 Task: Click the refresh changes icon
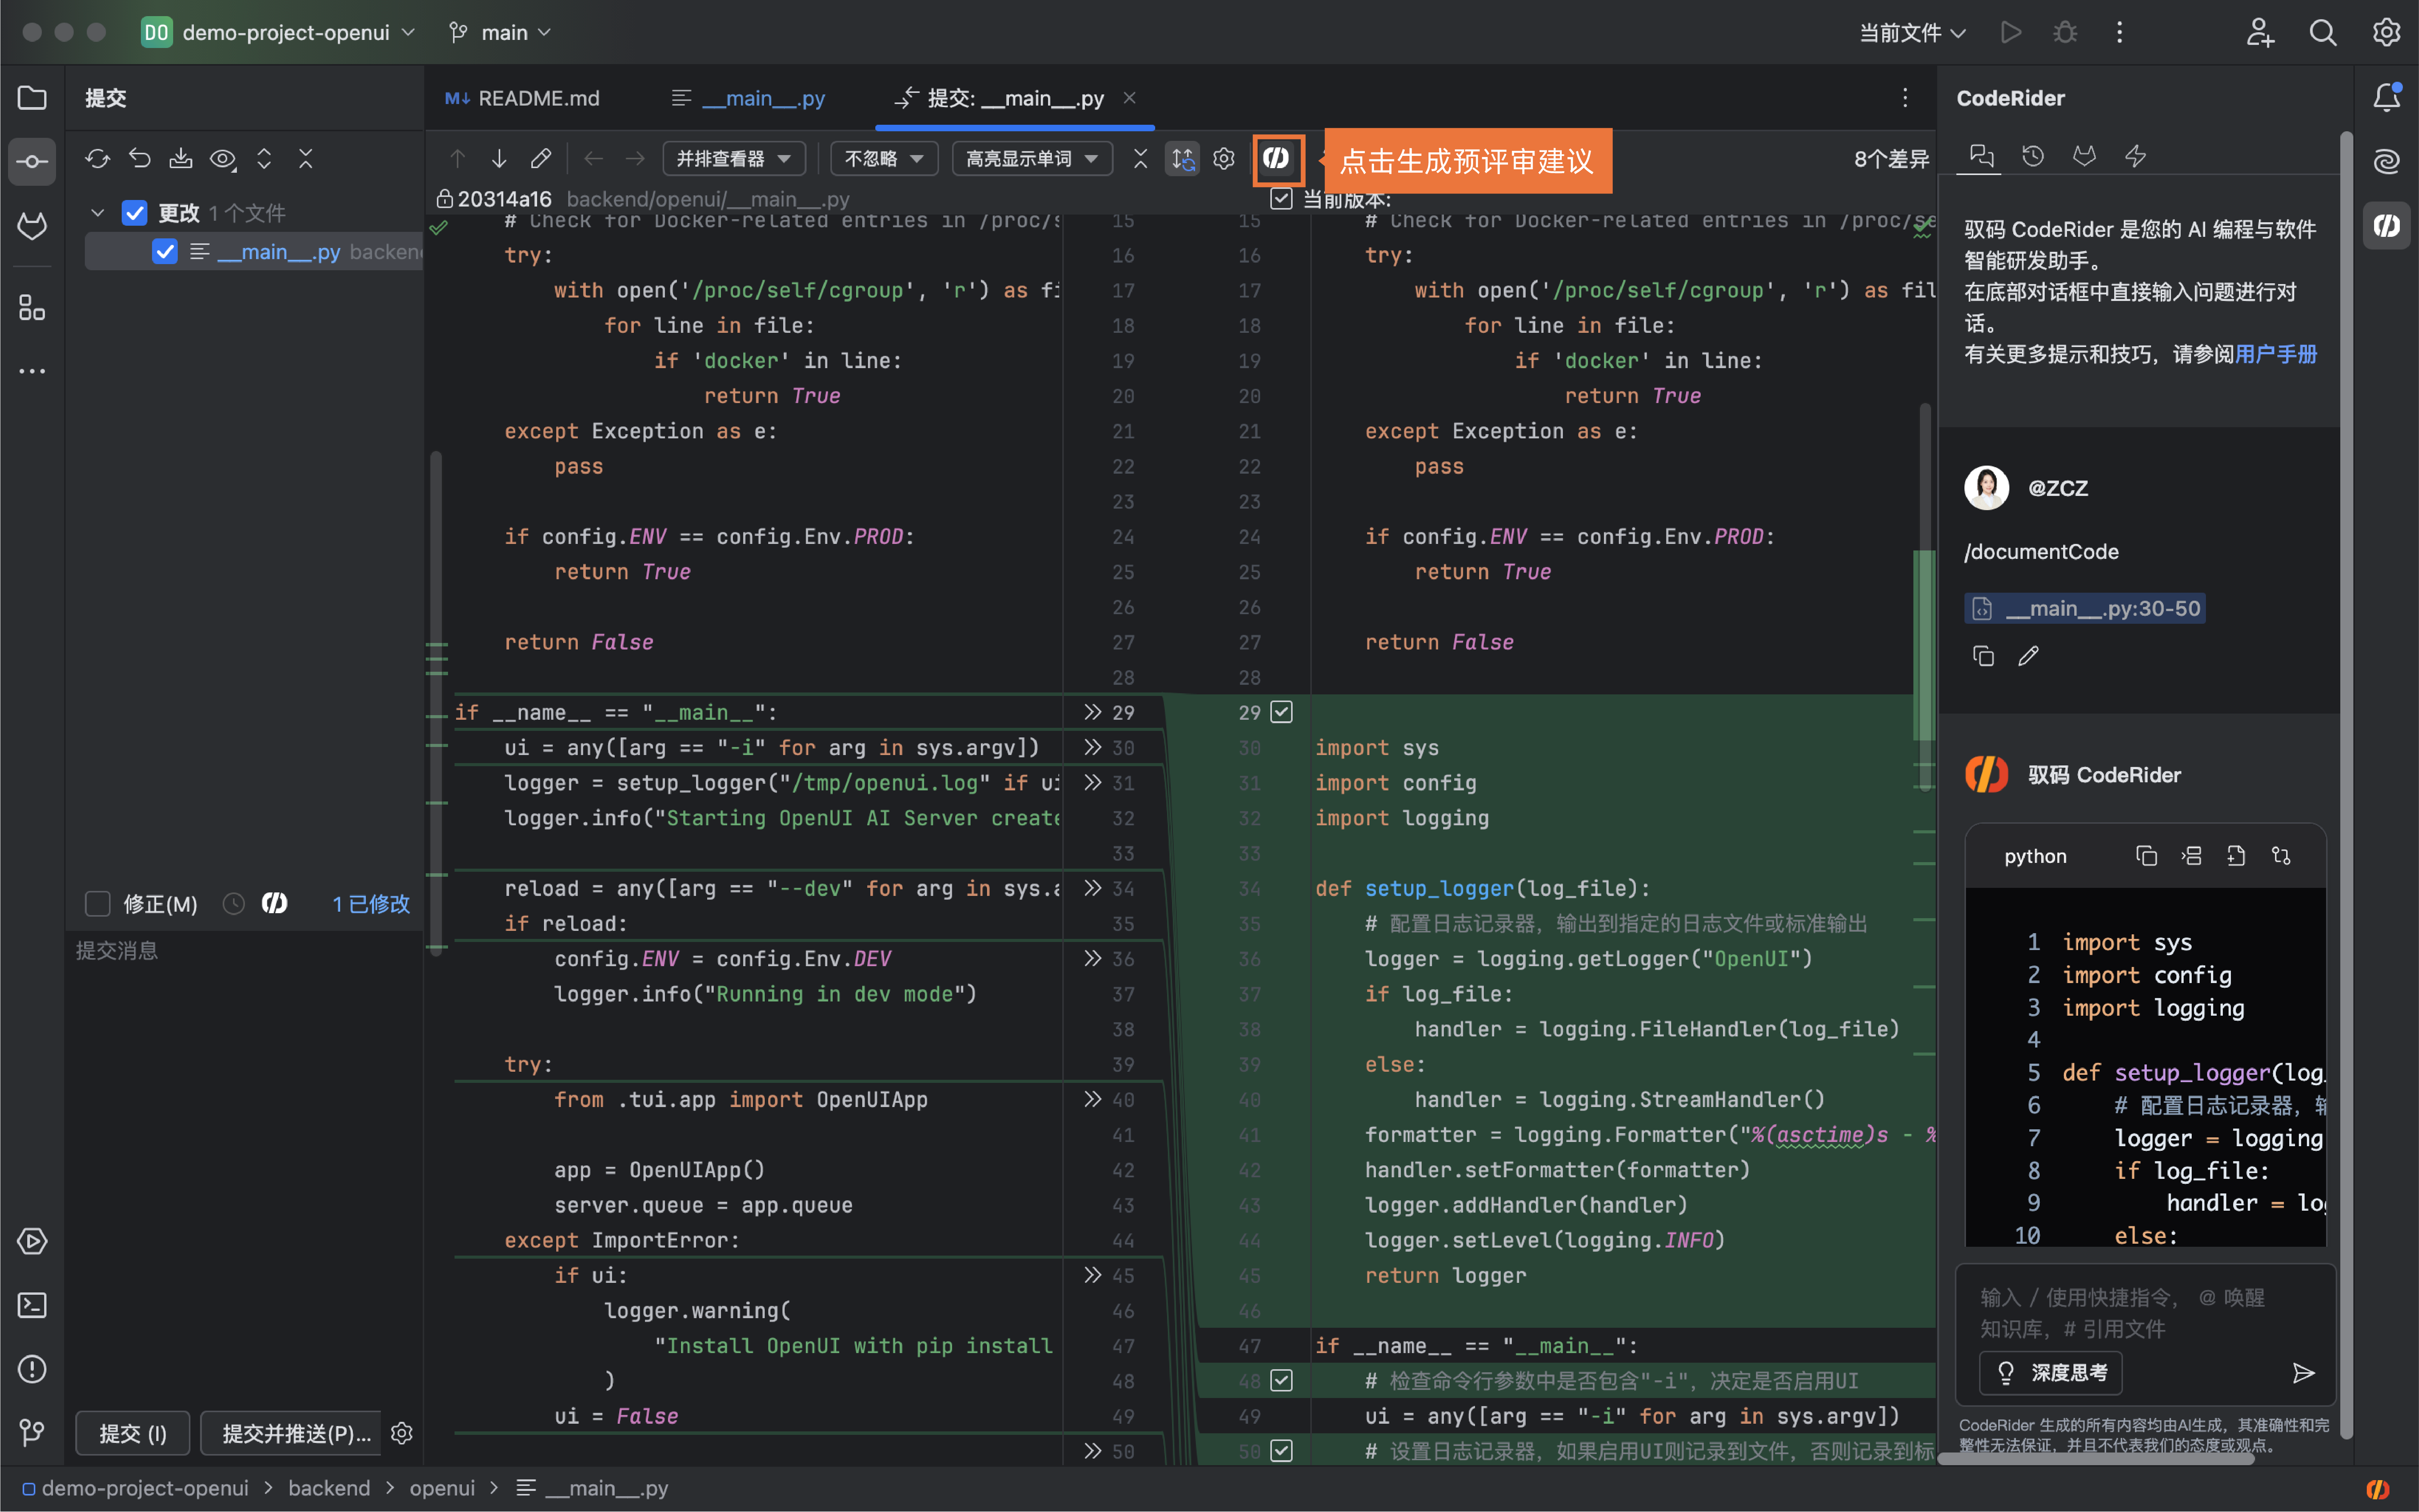(x=97, y=159)
